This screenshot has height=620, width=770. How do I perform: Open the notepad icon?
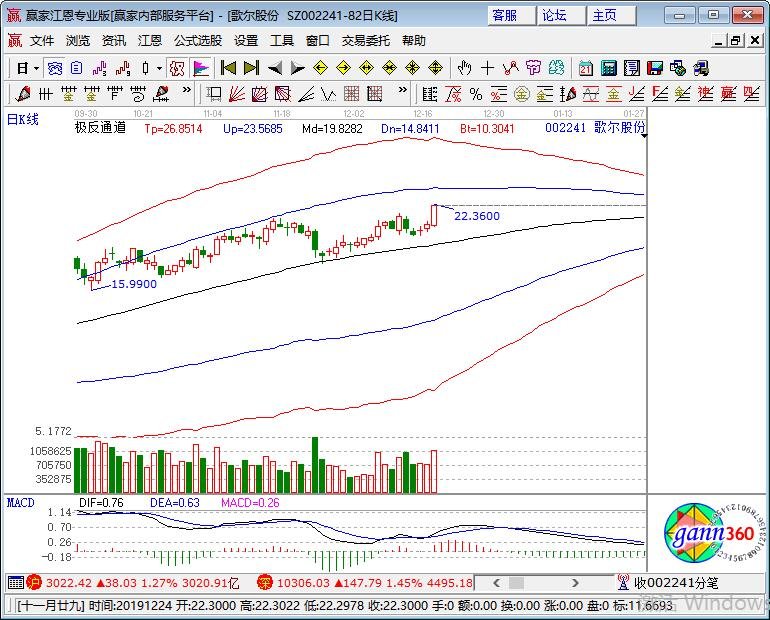click(632, 68)
